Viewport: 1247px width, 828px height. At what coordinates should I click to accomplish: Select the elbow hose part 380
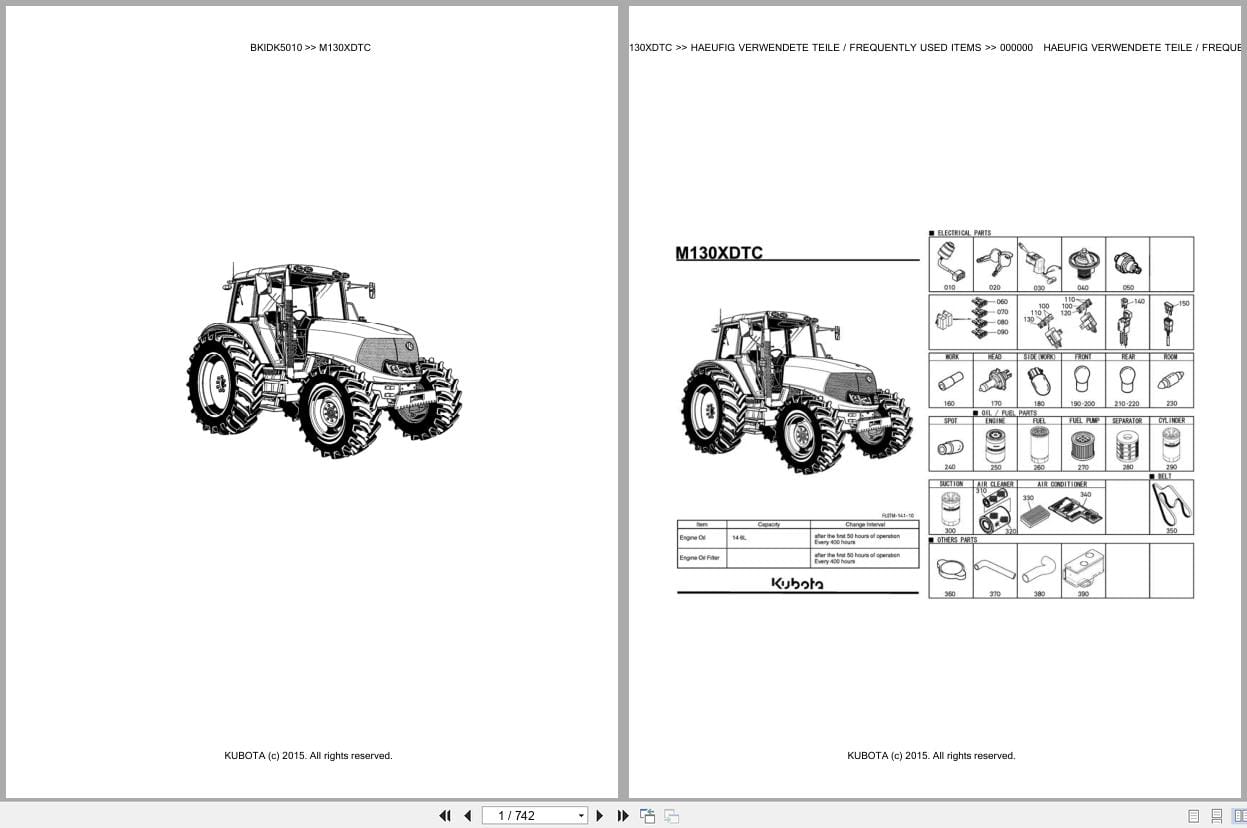[x=1039, y=571]
